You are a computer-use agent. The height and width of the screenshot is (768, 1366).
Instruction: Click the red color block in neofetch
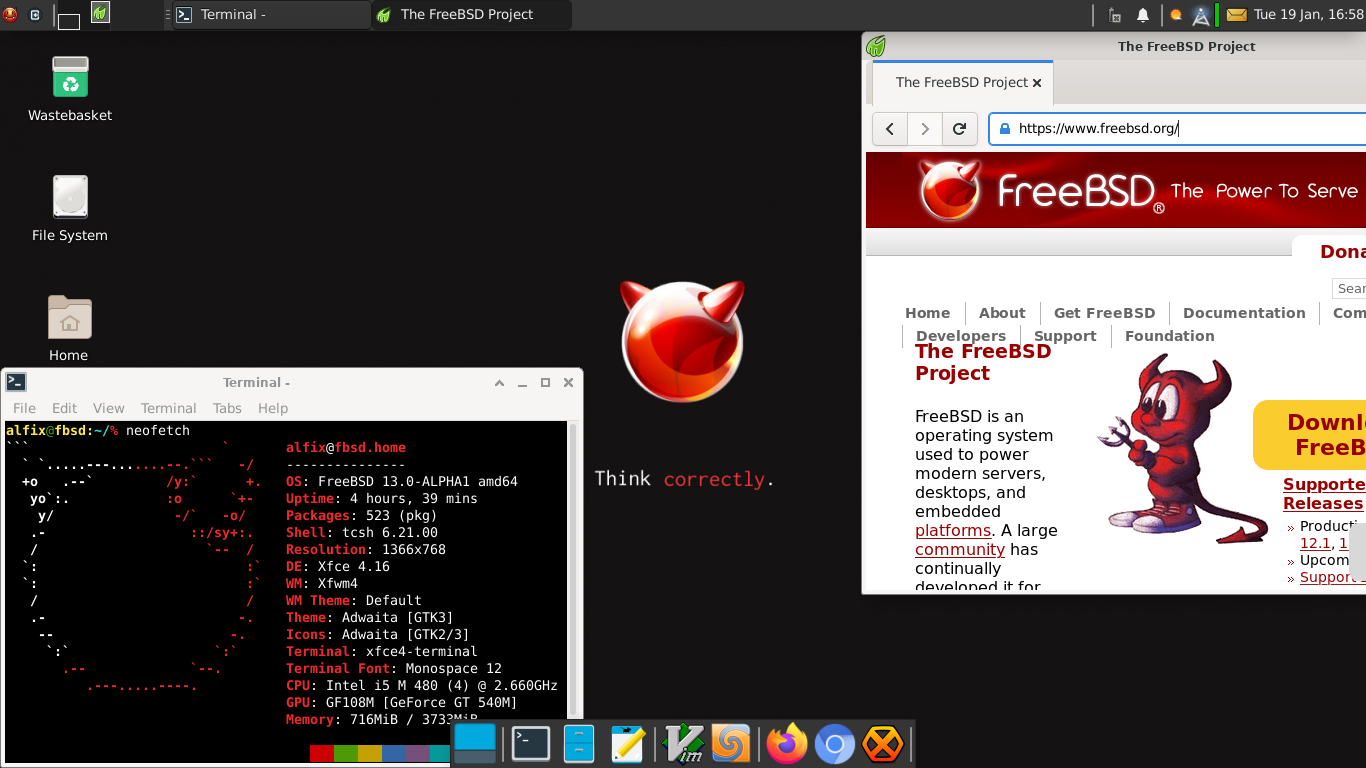click(x=321, y=752)
